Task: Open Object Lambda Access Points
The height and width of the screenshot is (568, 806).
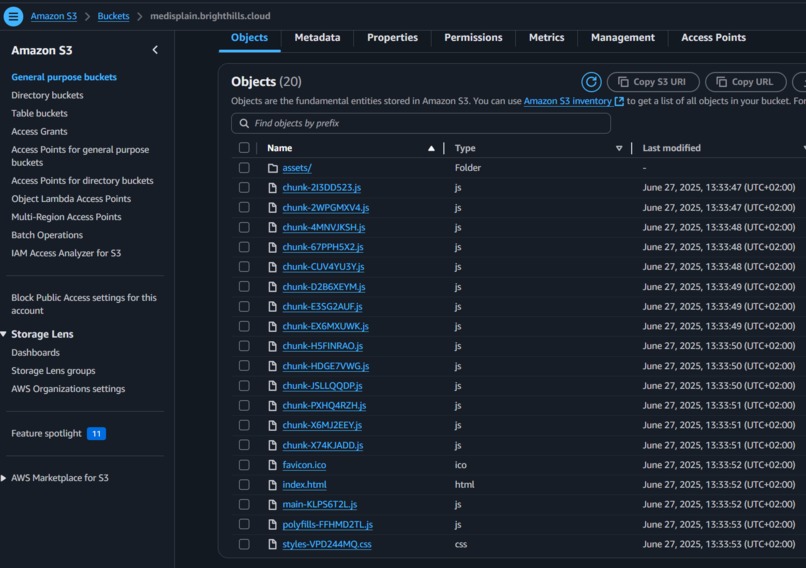Action: [x=71, y=199]
